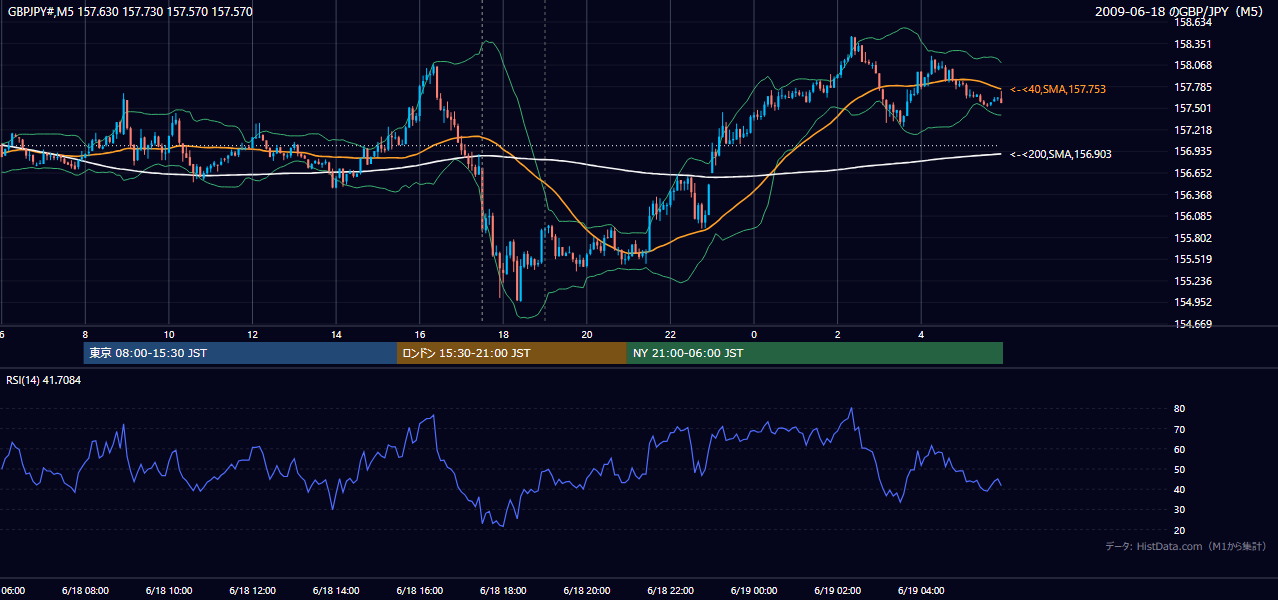Select the London session bar ロンドン 15:30-21:00 JST
The image size is (1278, 600).
coord(512,353)
